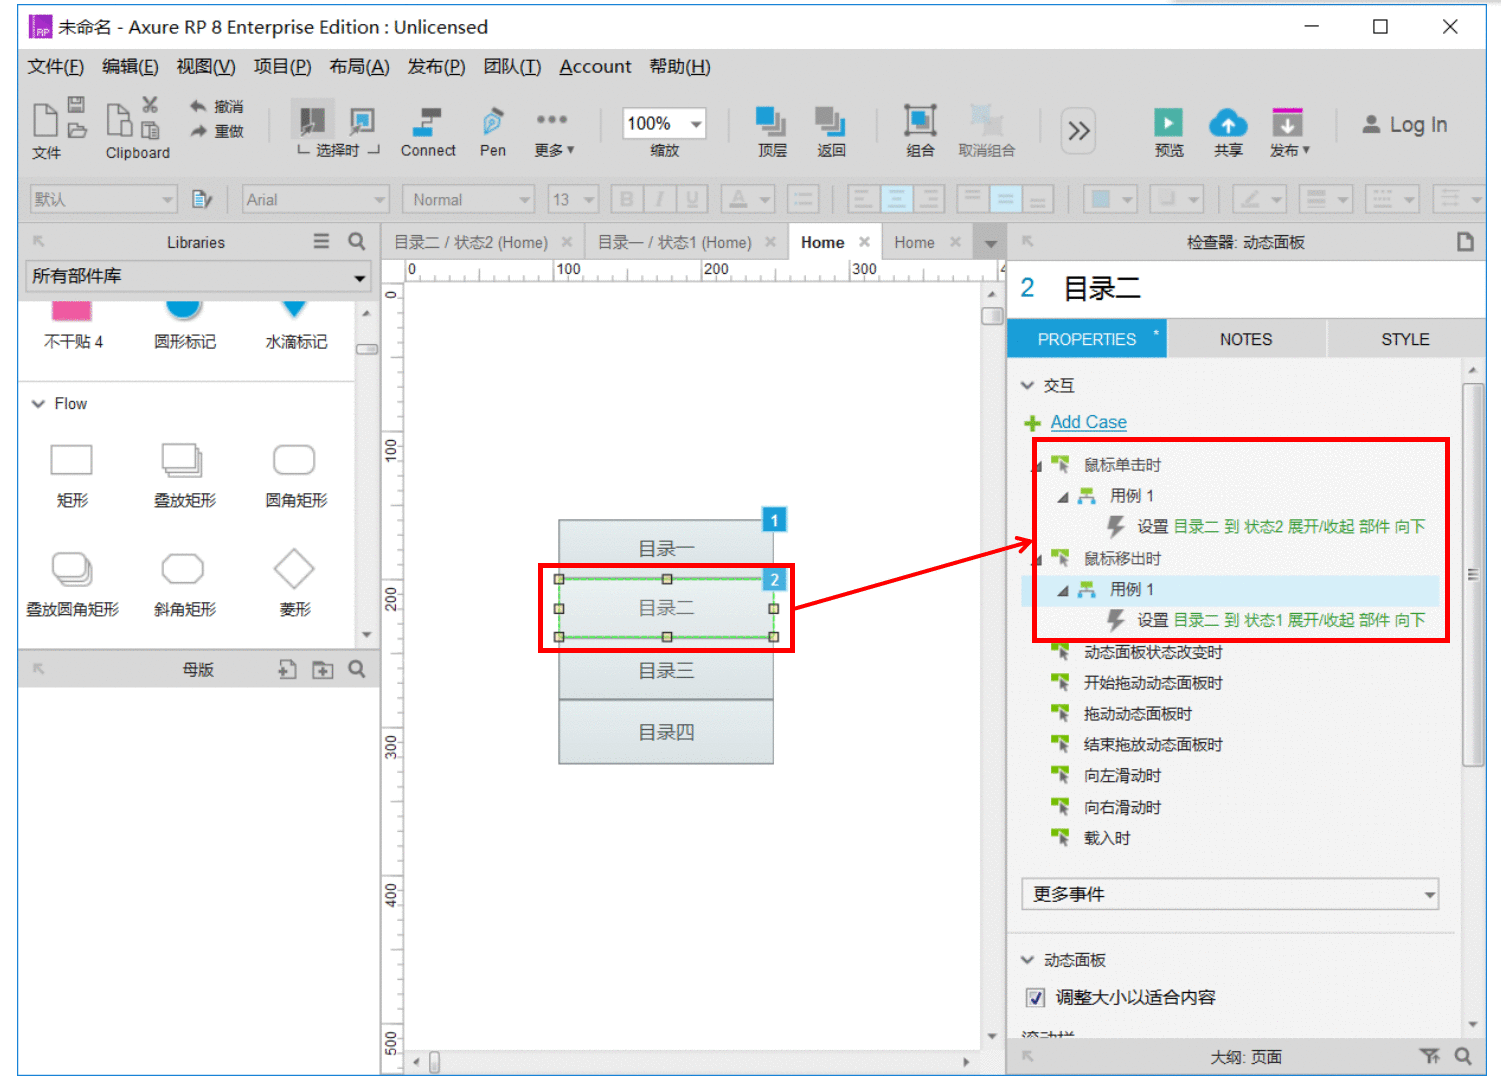
Task: Click the inspector page document icon
Action: click(1465, 242)
